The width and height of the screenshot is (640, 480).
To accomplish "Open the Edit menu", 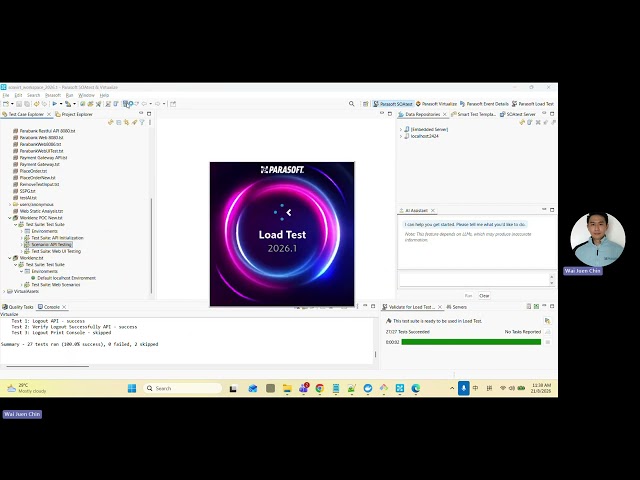I will 18,95.
